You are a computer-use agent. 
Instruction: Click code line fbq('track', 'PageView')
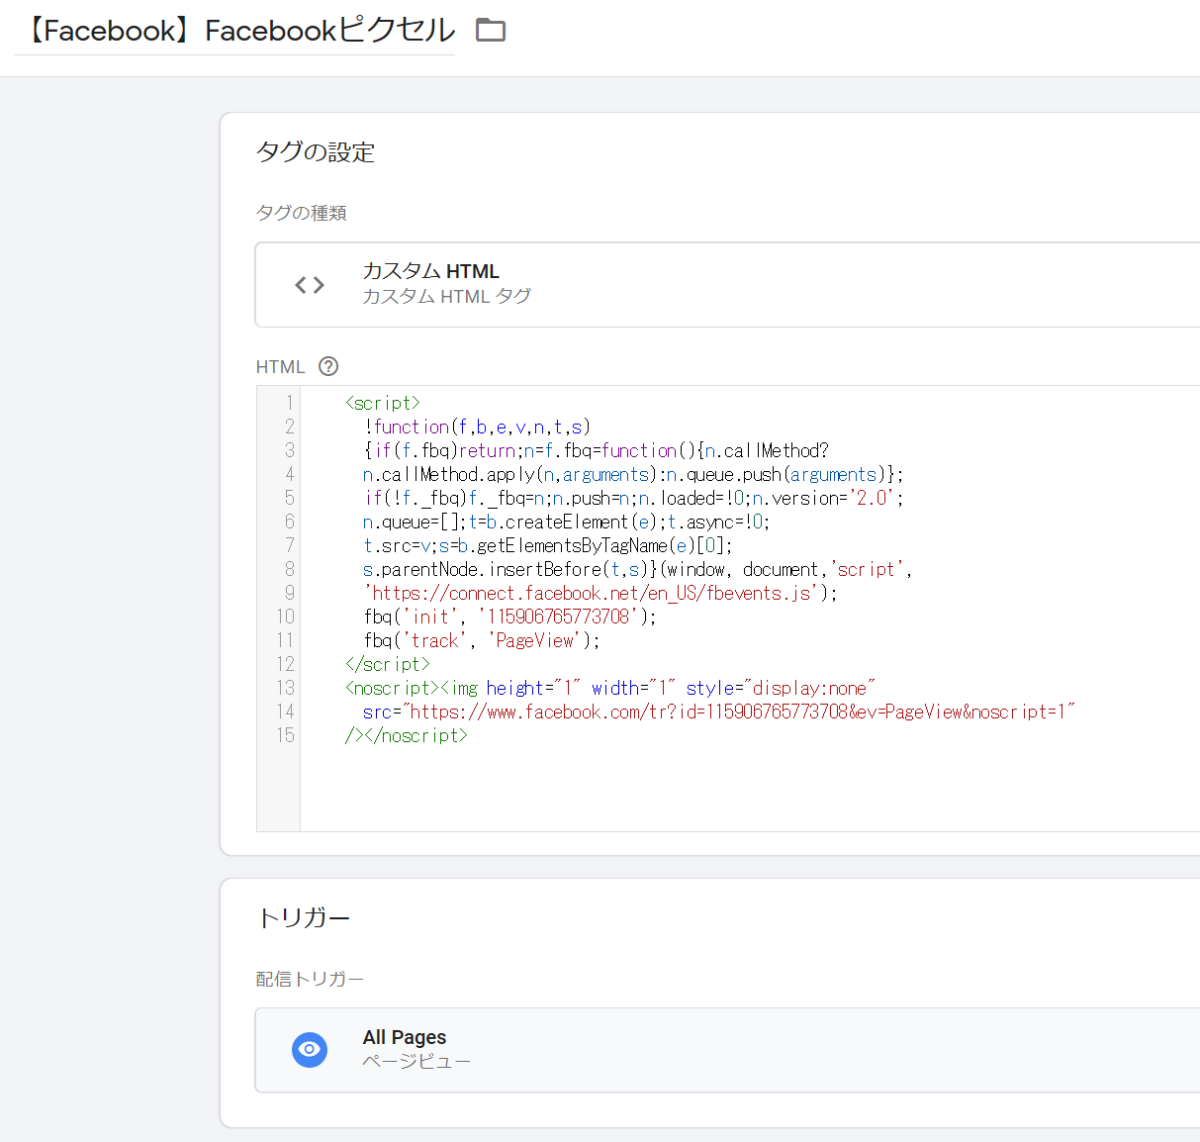(482, 641)
